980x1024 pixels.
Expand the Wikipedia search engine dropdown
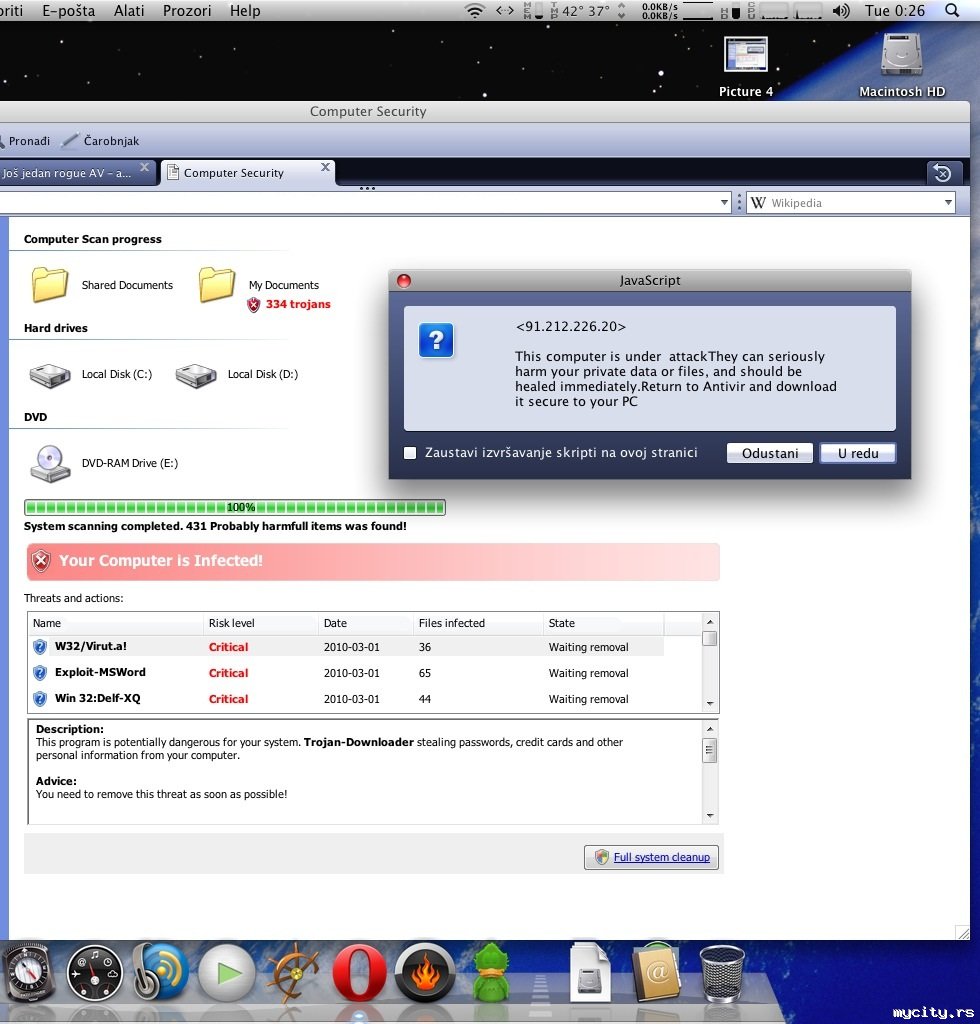[x=948, y=202]
